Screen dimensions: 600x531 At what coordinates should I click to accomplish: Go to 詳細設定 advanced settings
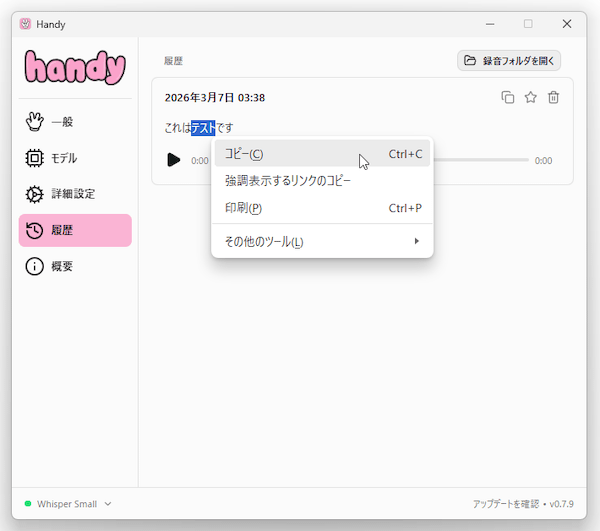coord(75,194)
